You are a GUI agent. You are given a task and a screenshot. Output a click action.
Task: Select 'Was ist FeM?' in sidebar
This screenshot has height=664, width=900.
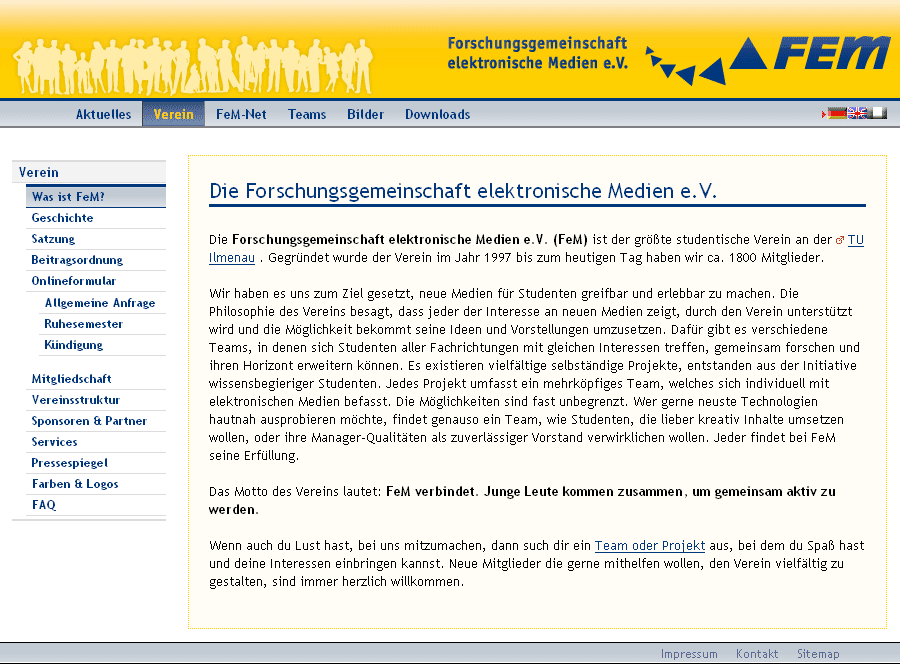coord(96,196)
